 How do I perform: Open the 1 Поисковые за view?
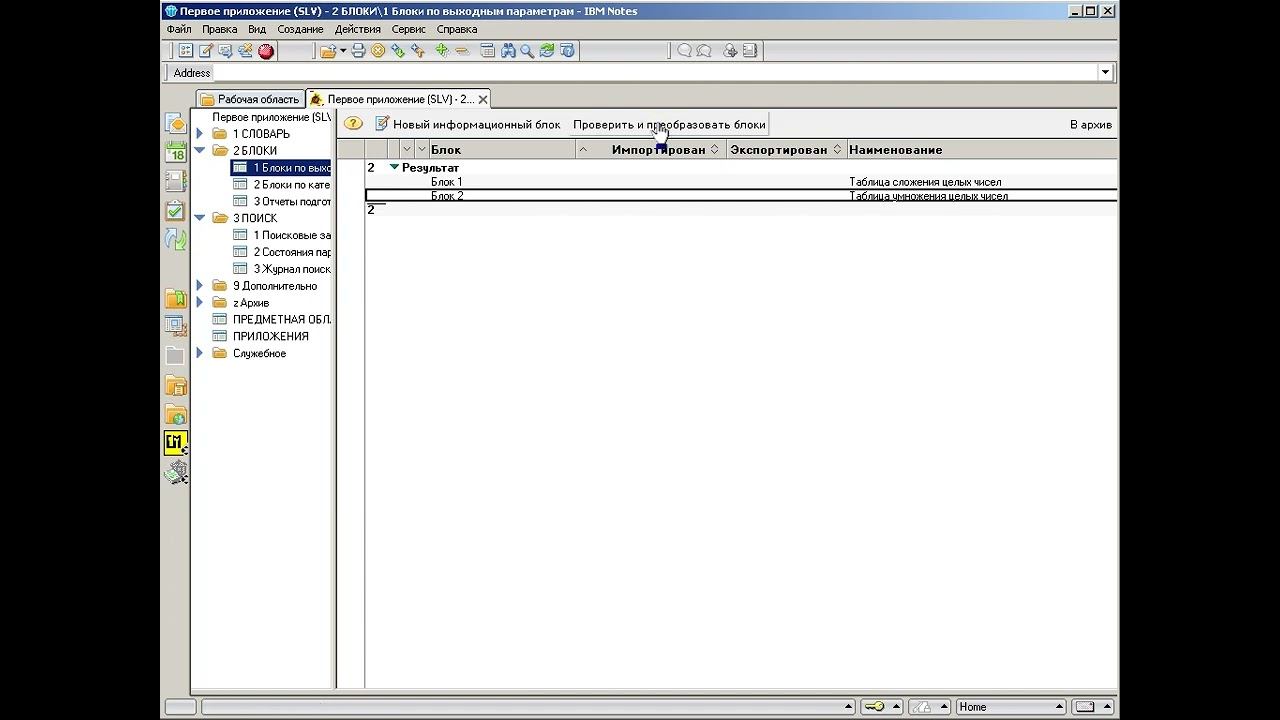tap(281, 235)
